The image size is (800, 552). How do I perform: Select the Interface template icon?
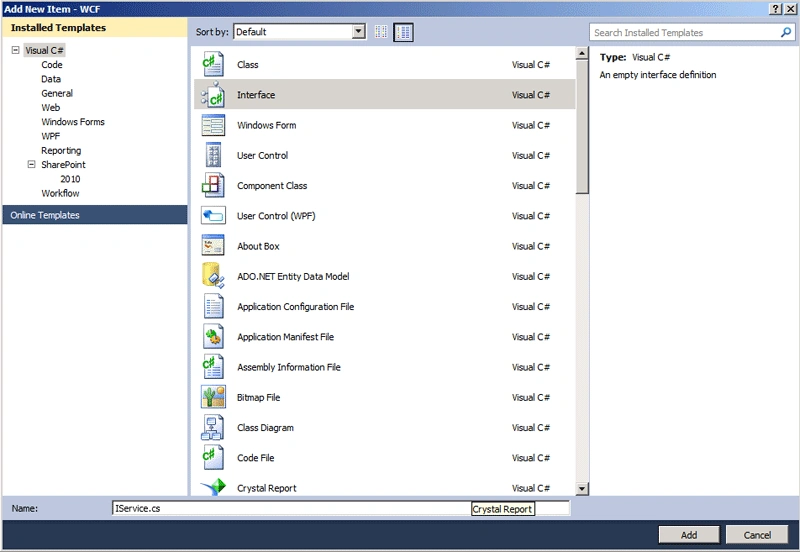213,95
